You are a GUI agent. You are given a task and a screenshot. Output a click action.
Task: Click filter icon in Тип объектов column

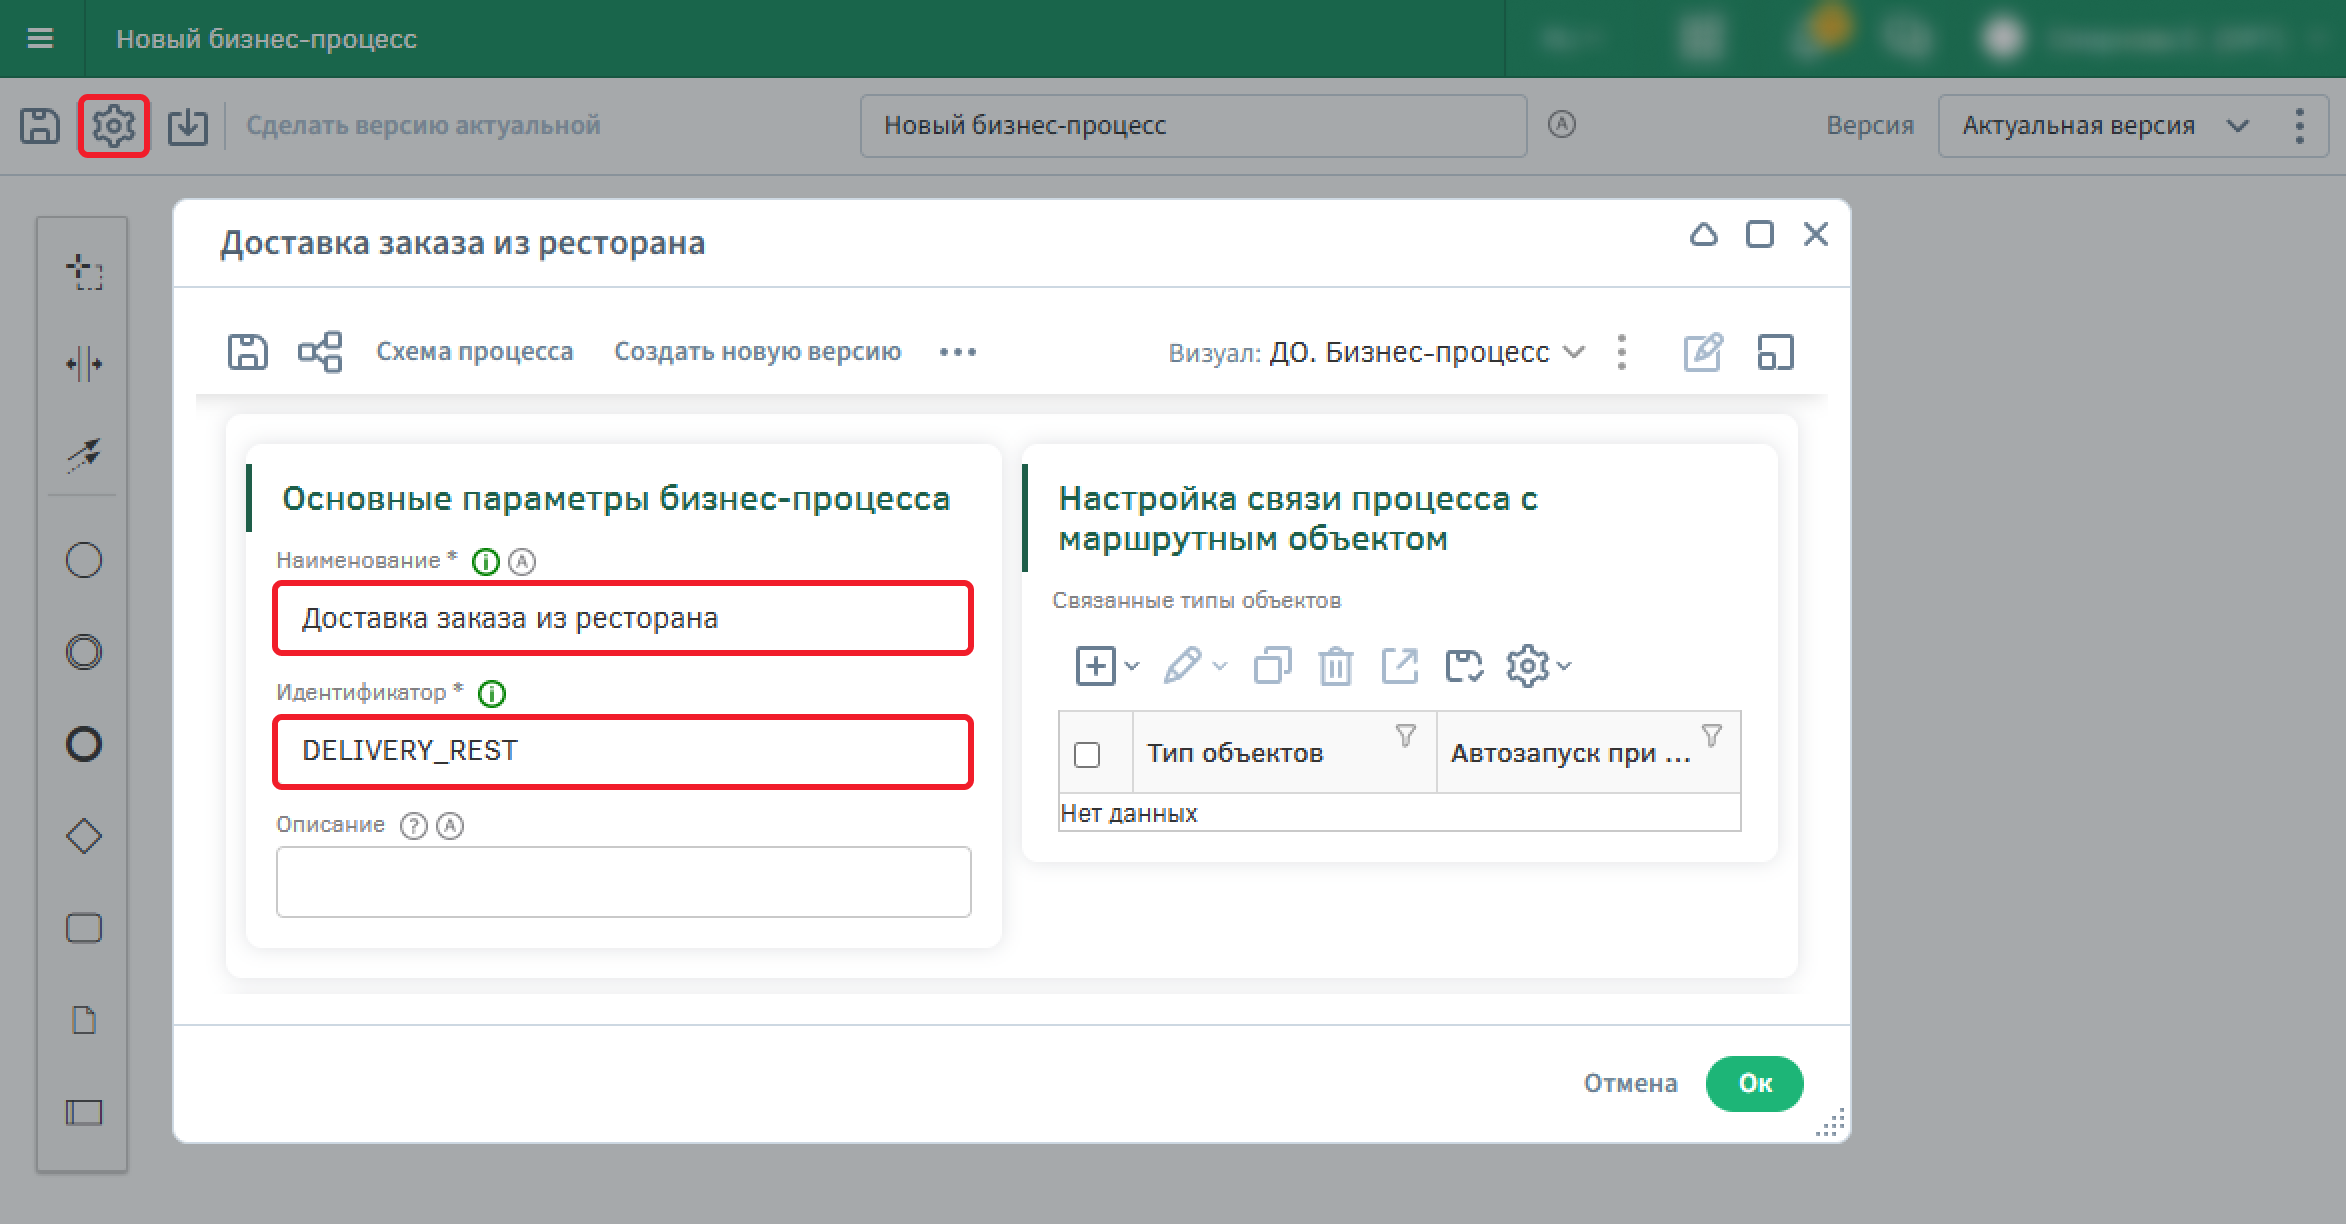coord(1405,736)
